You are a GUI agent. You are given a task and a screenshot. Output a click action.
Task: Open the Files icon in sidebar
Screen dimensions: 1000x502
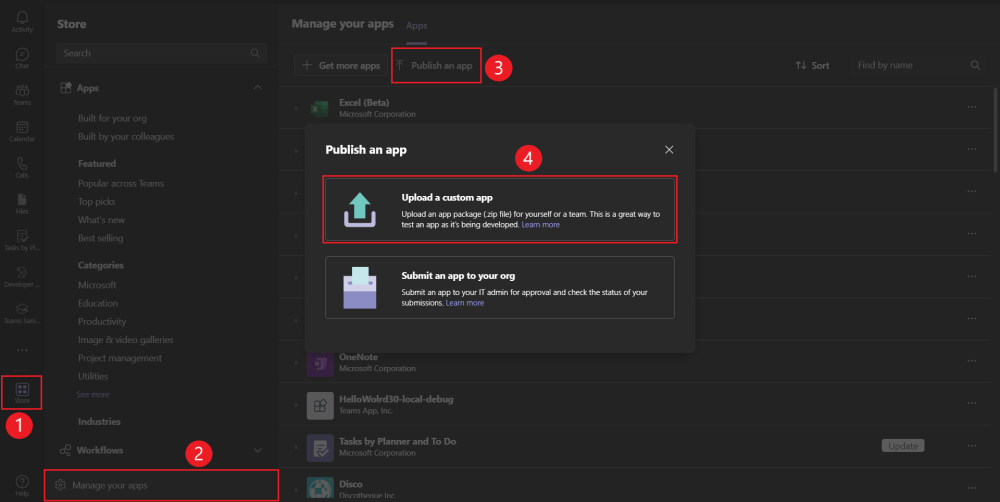[x=22, y=203]
